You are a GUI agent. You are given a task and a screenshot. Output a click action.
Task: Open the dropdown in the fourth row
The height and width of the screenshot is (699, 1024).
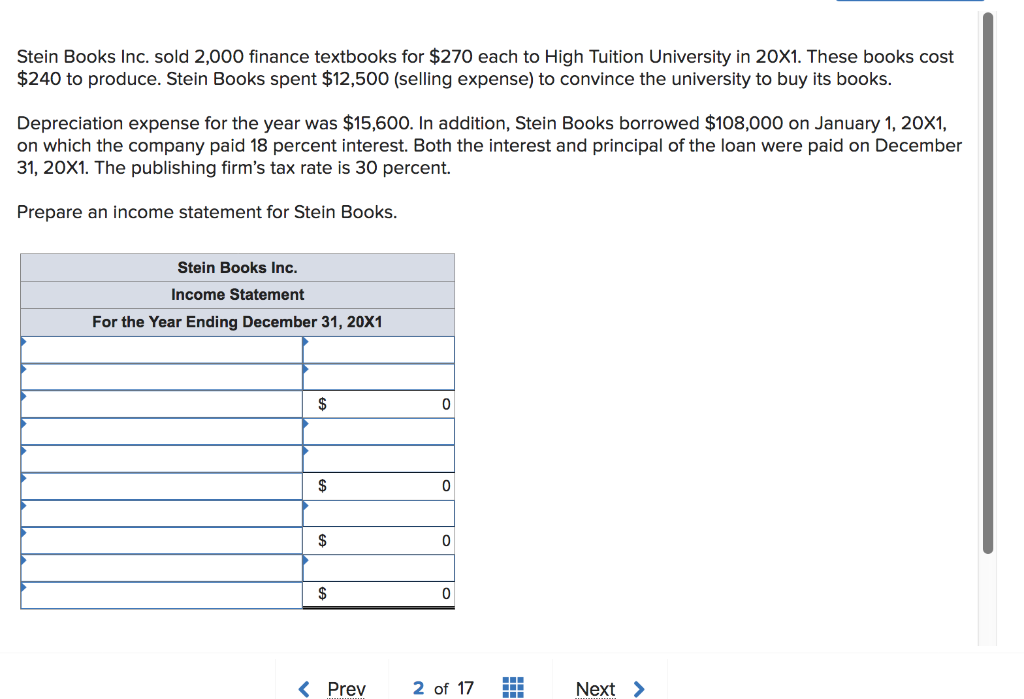click(x=160, y=430)
